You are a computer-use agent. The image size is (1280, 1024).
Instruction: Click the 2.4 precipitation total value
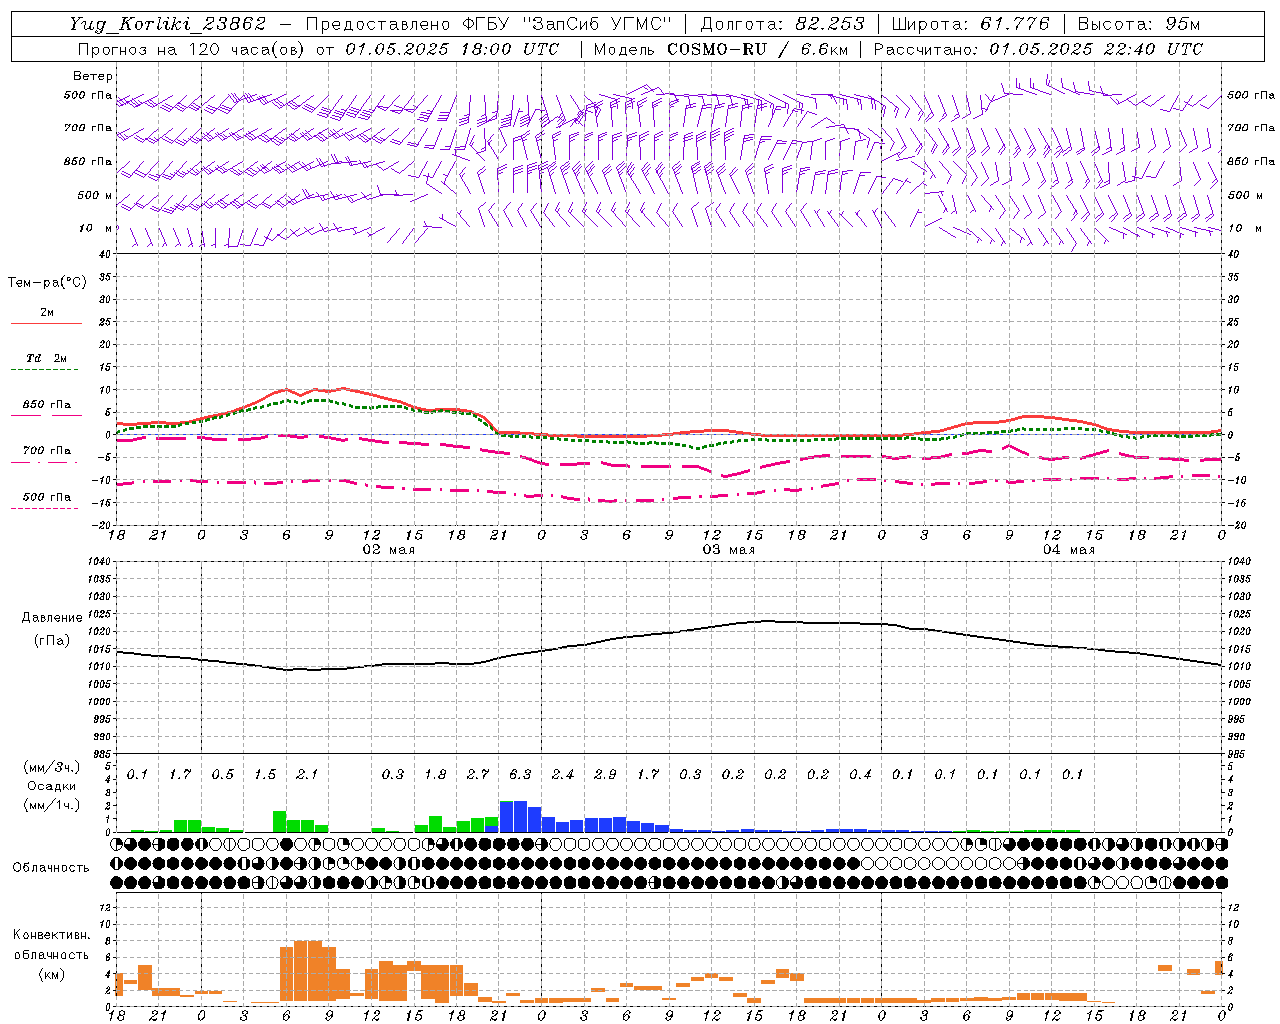563,774
